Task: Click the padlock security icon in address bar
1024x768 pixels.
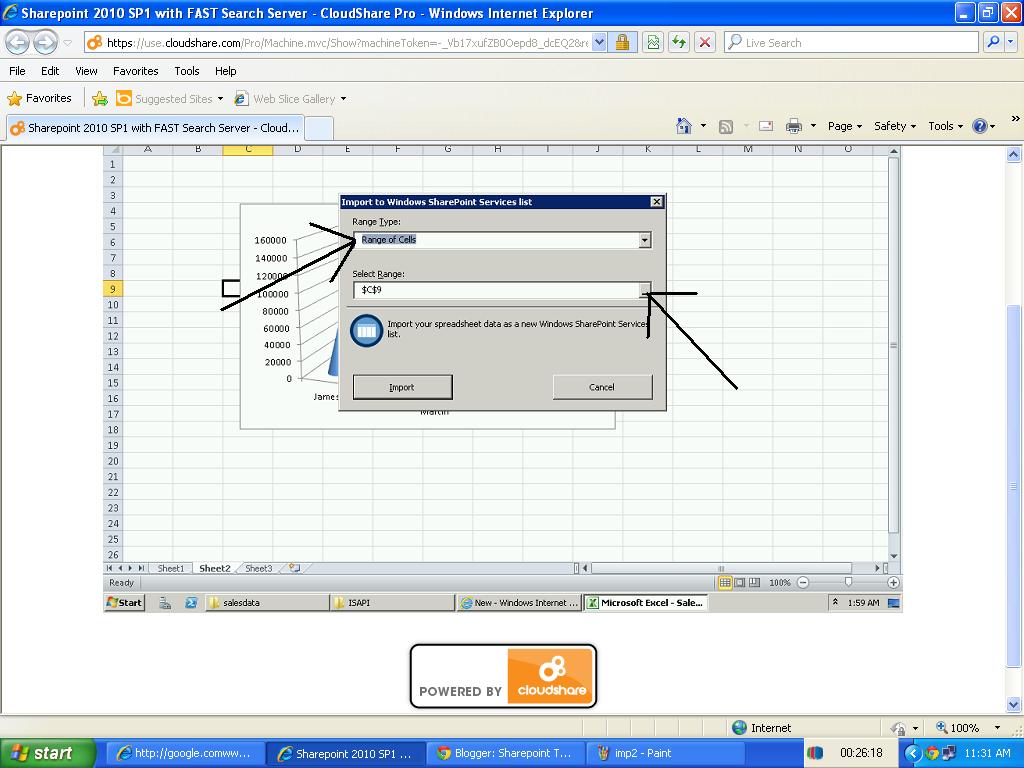Action: click(x=621, y=43)
